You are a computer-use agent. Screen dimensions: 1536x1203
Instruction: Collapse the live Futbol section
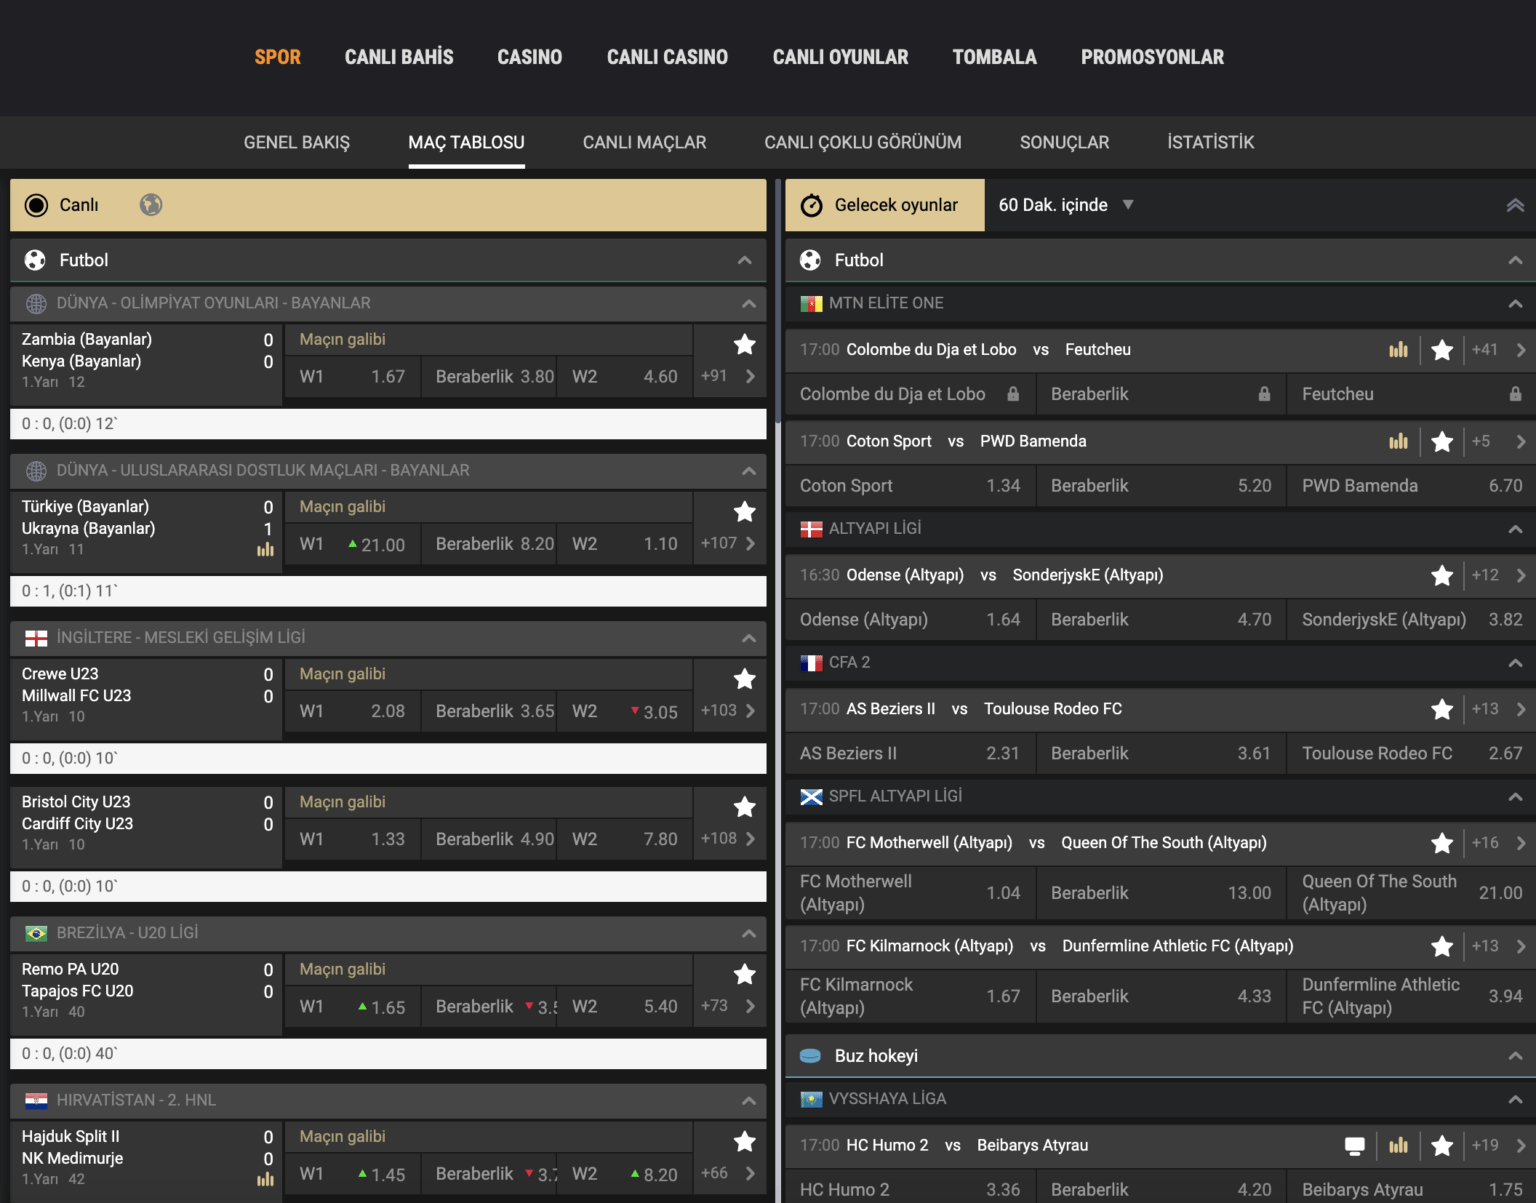pos(745,260)
